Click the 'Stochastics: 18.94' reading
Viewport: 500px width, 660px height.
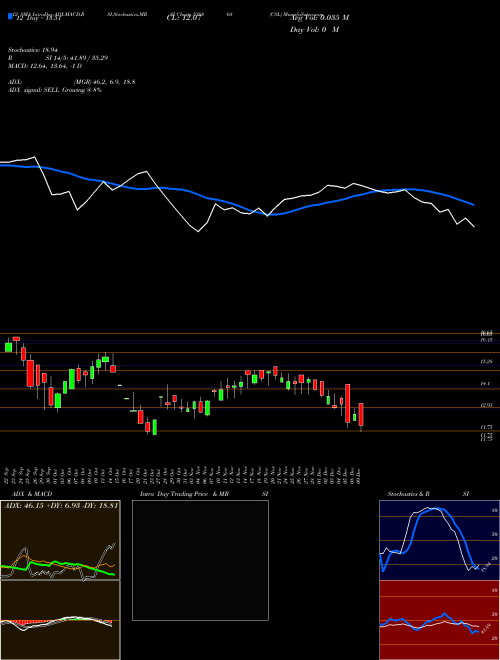(33, 50)
